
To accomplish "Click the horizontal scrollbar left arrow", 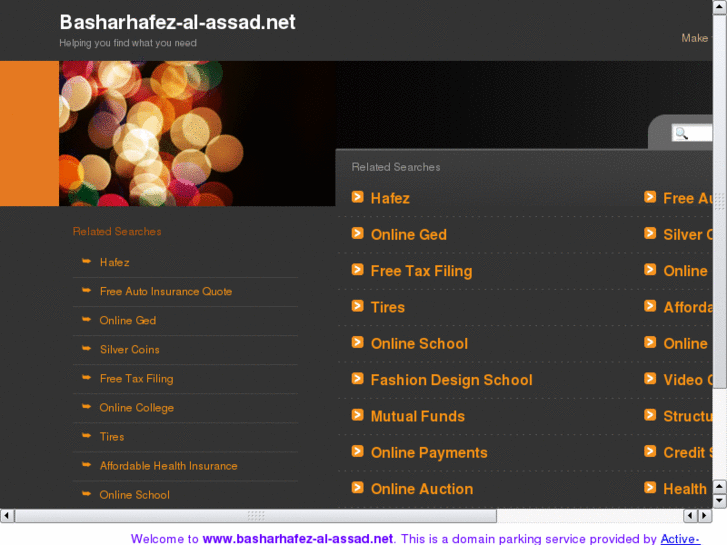I will tap(7, 515).
